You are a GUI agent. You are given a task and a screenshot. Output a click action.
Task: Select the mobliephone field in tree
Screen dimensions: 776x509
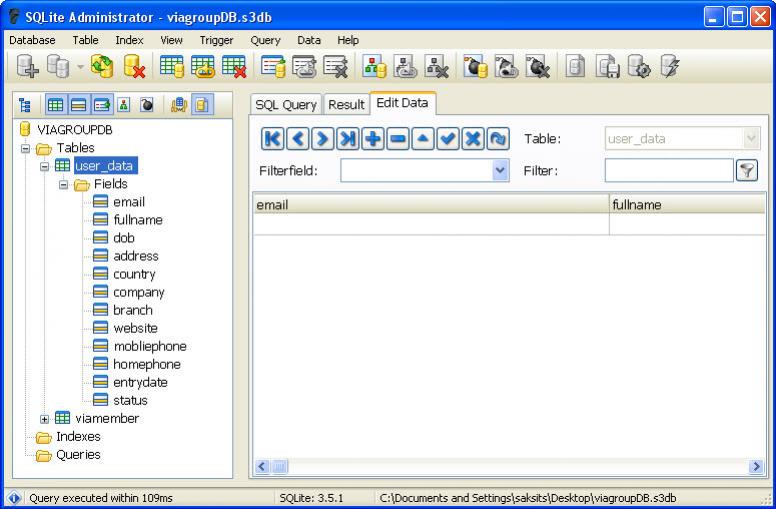149,346
